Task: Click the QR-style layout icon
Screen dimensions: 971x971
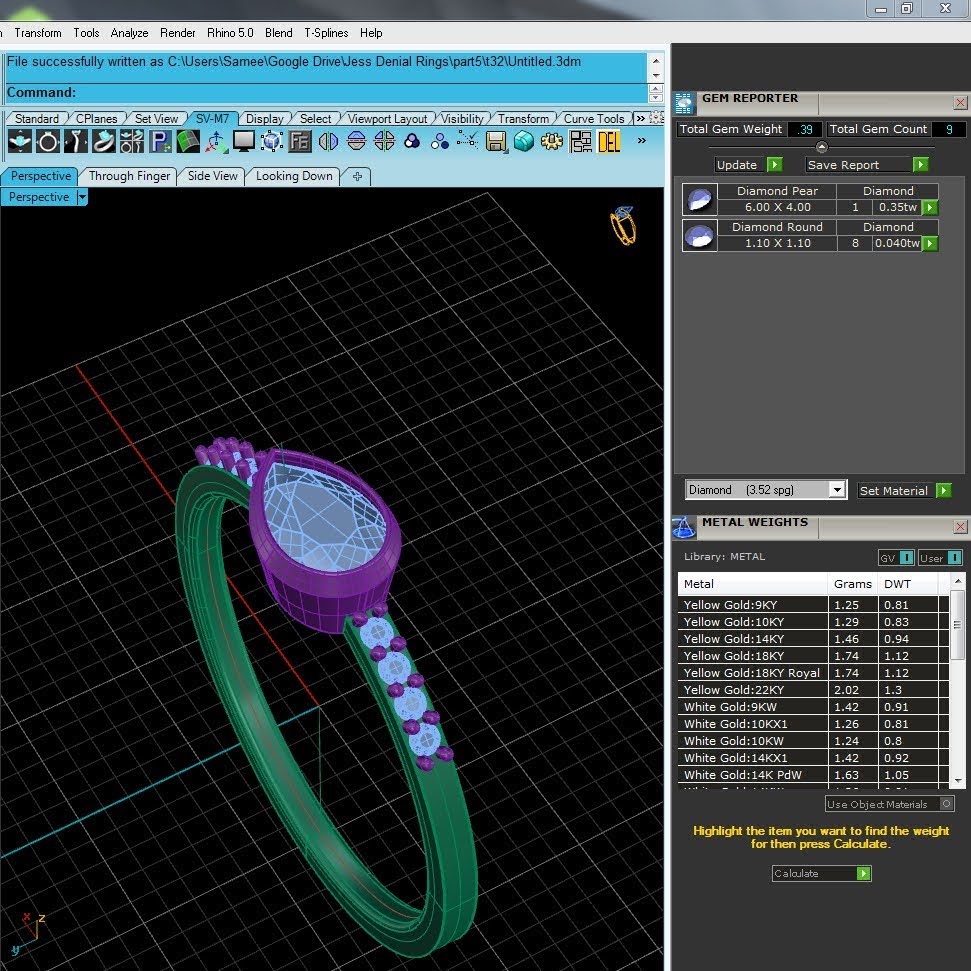Action: pos(580,142)
